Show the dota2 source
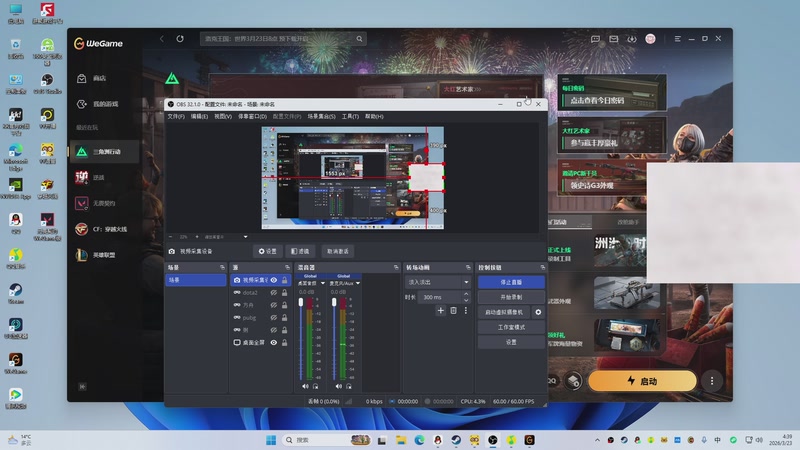This screenshot has height=450, width=800. coord(273,293)
